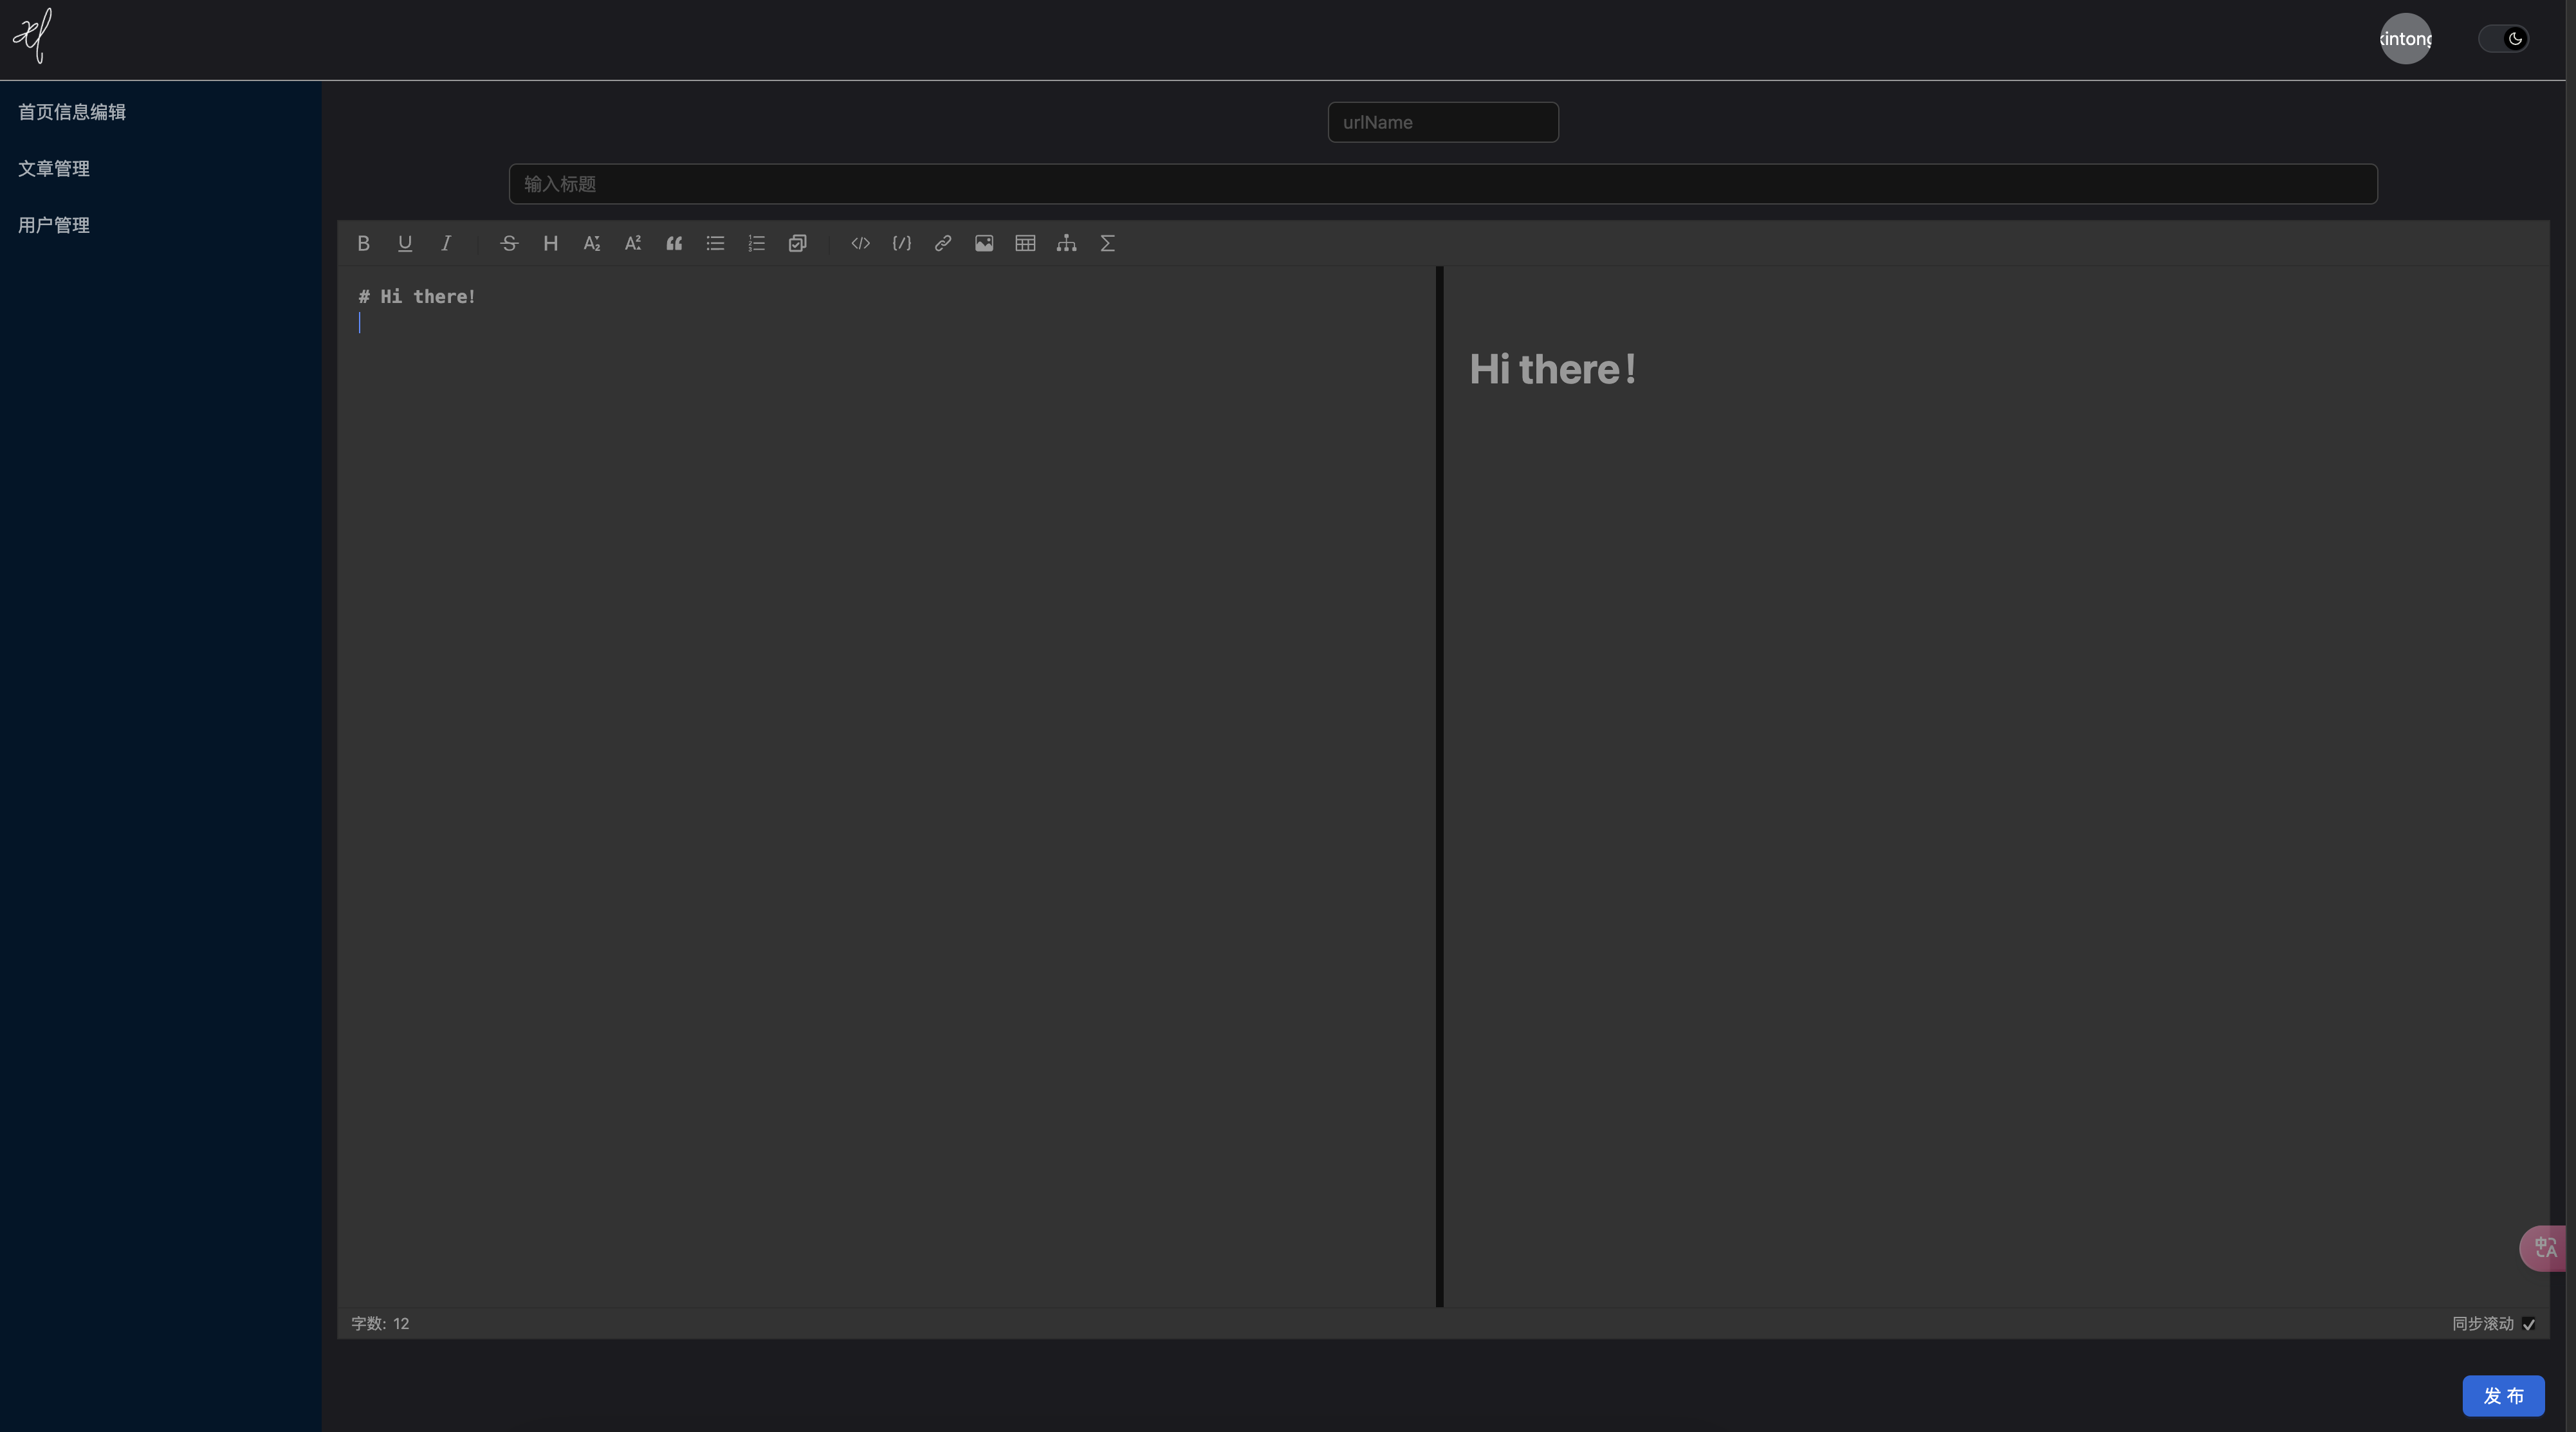Click the site logo in the header
The image size is (2576, 1432).
[x=32, y=36]
